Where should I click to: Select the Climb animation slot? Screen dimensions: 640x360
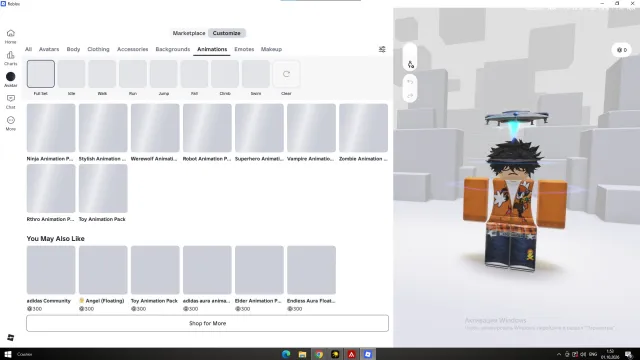tap(225, 74)
